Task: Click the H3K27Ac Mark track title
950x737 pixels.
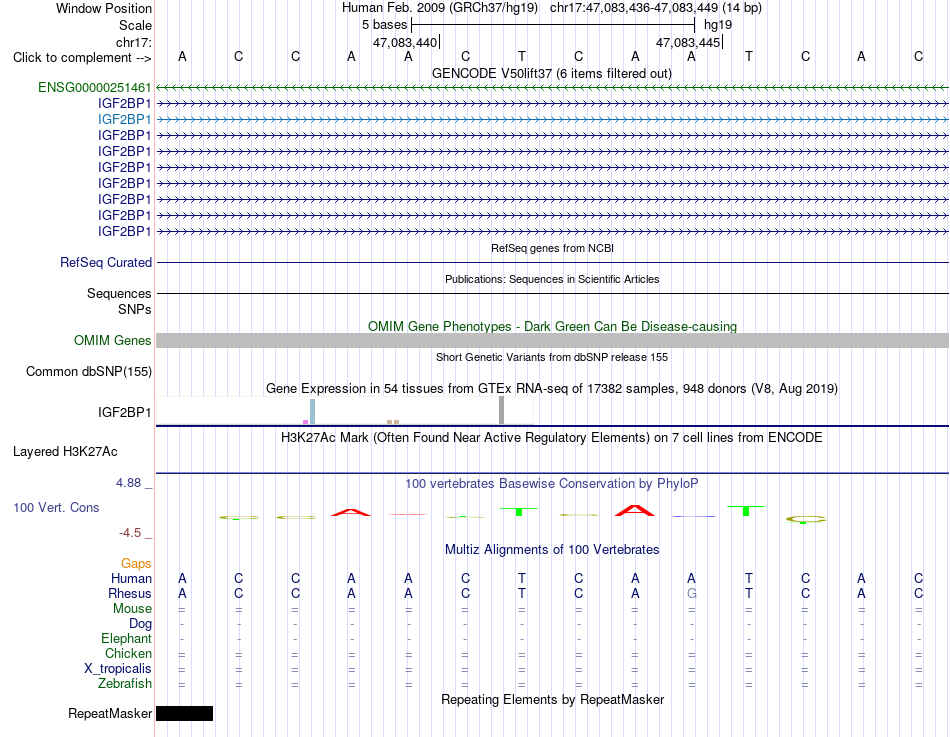Action: click(552, 438)
